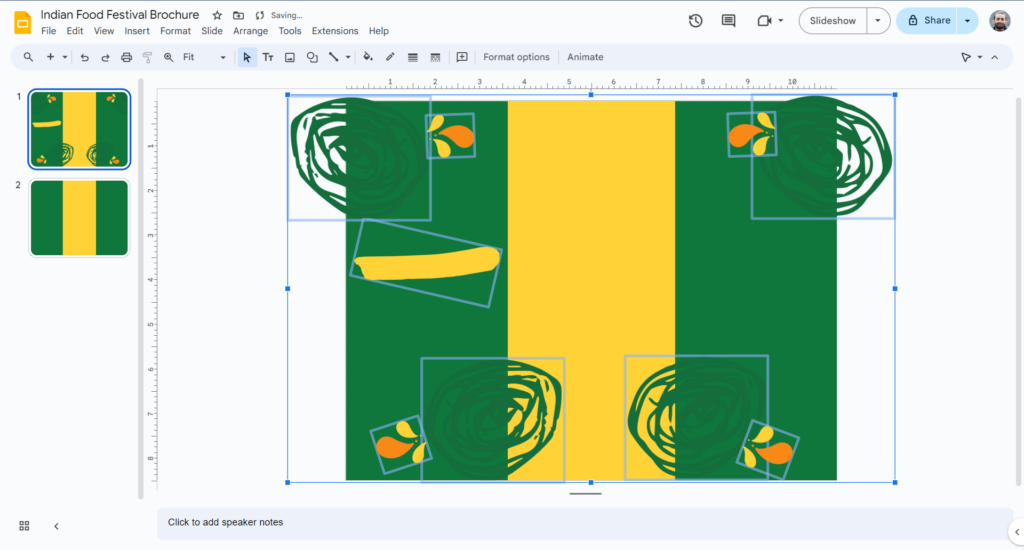Click the Animate button
The width and height of the screenshot is (1024, 550).
[x=585, y=57]
